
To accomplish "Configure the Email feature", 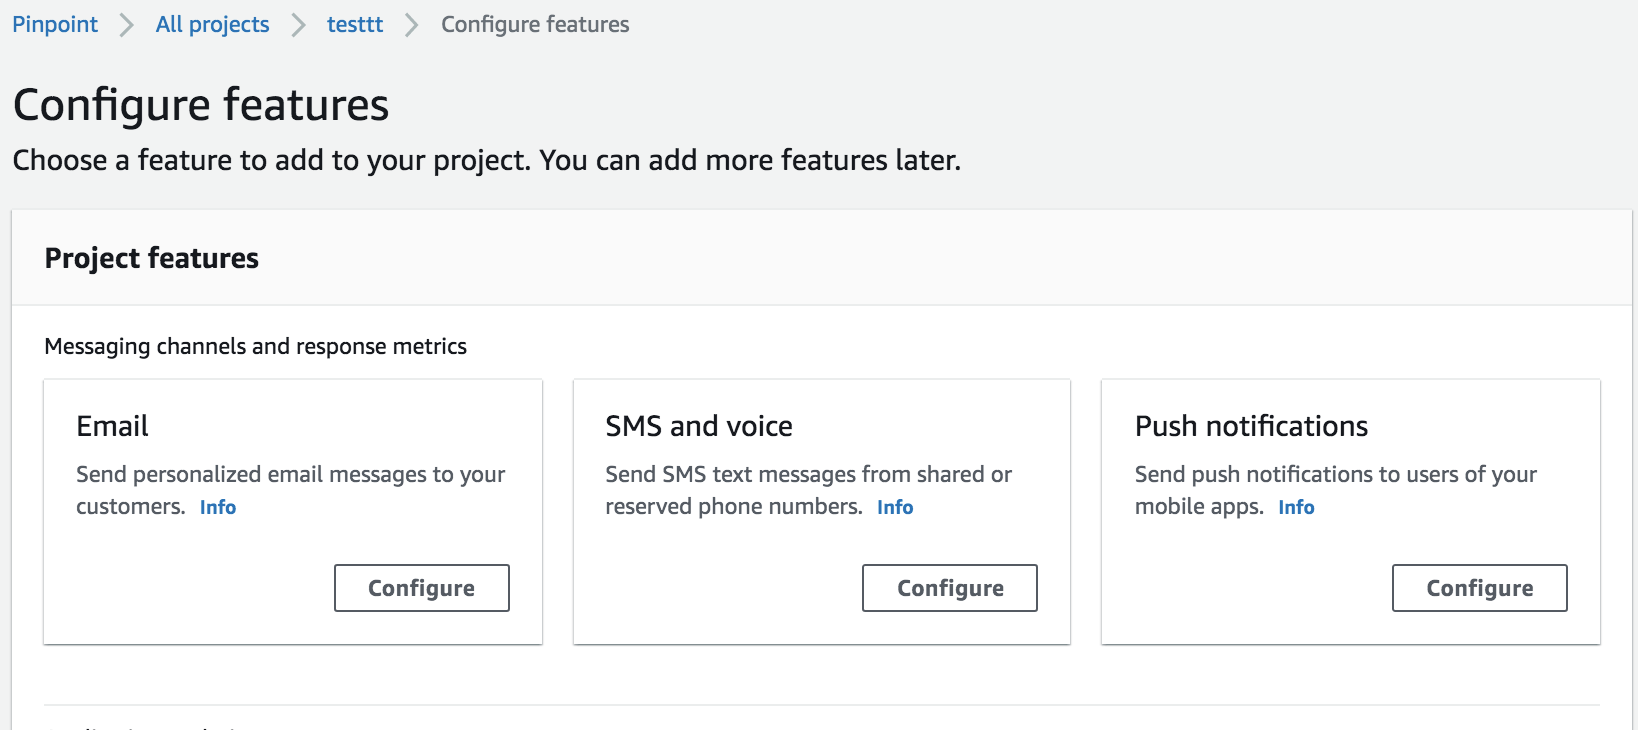I will tap(421, 588).
